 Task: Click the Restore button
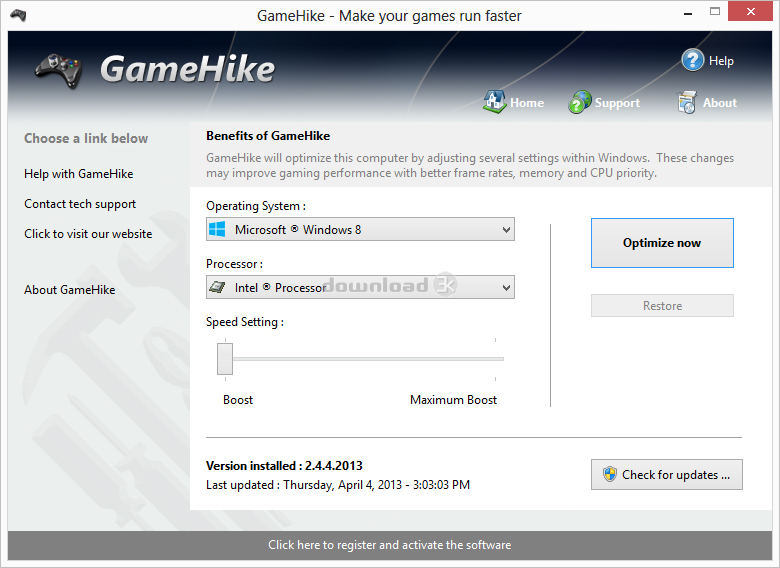(x=662, y=306)
